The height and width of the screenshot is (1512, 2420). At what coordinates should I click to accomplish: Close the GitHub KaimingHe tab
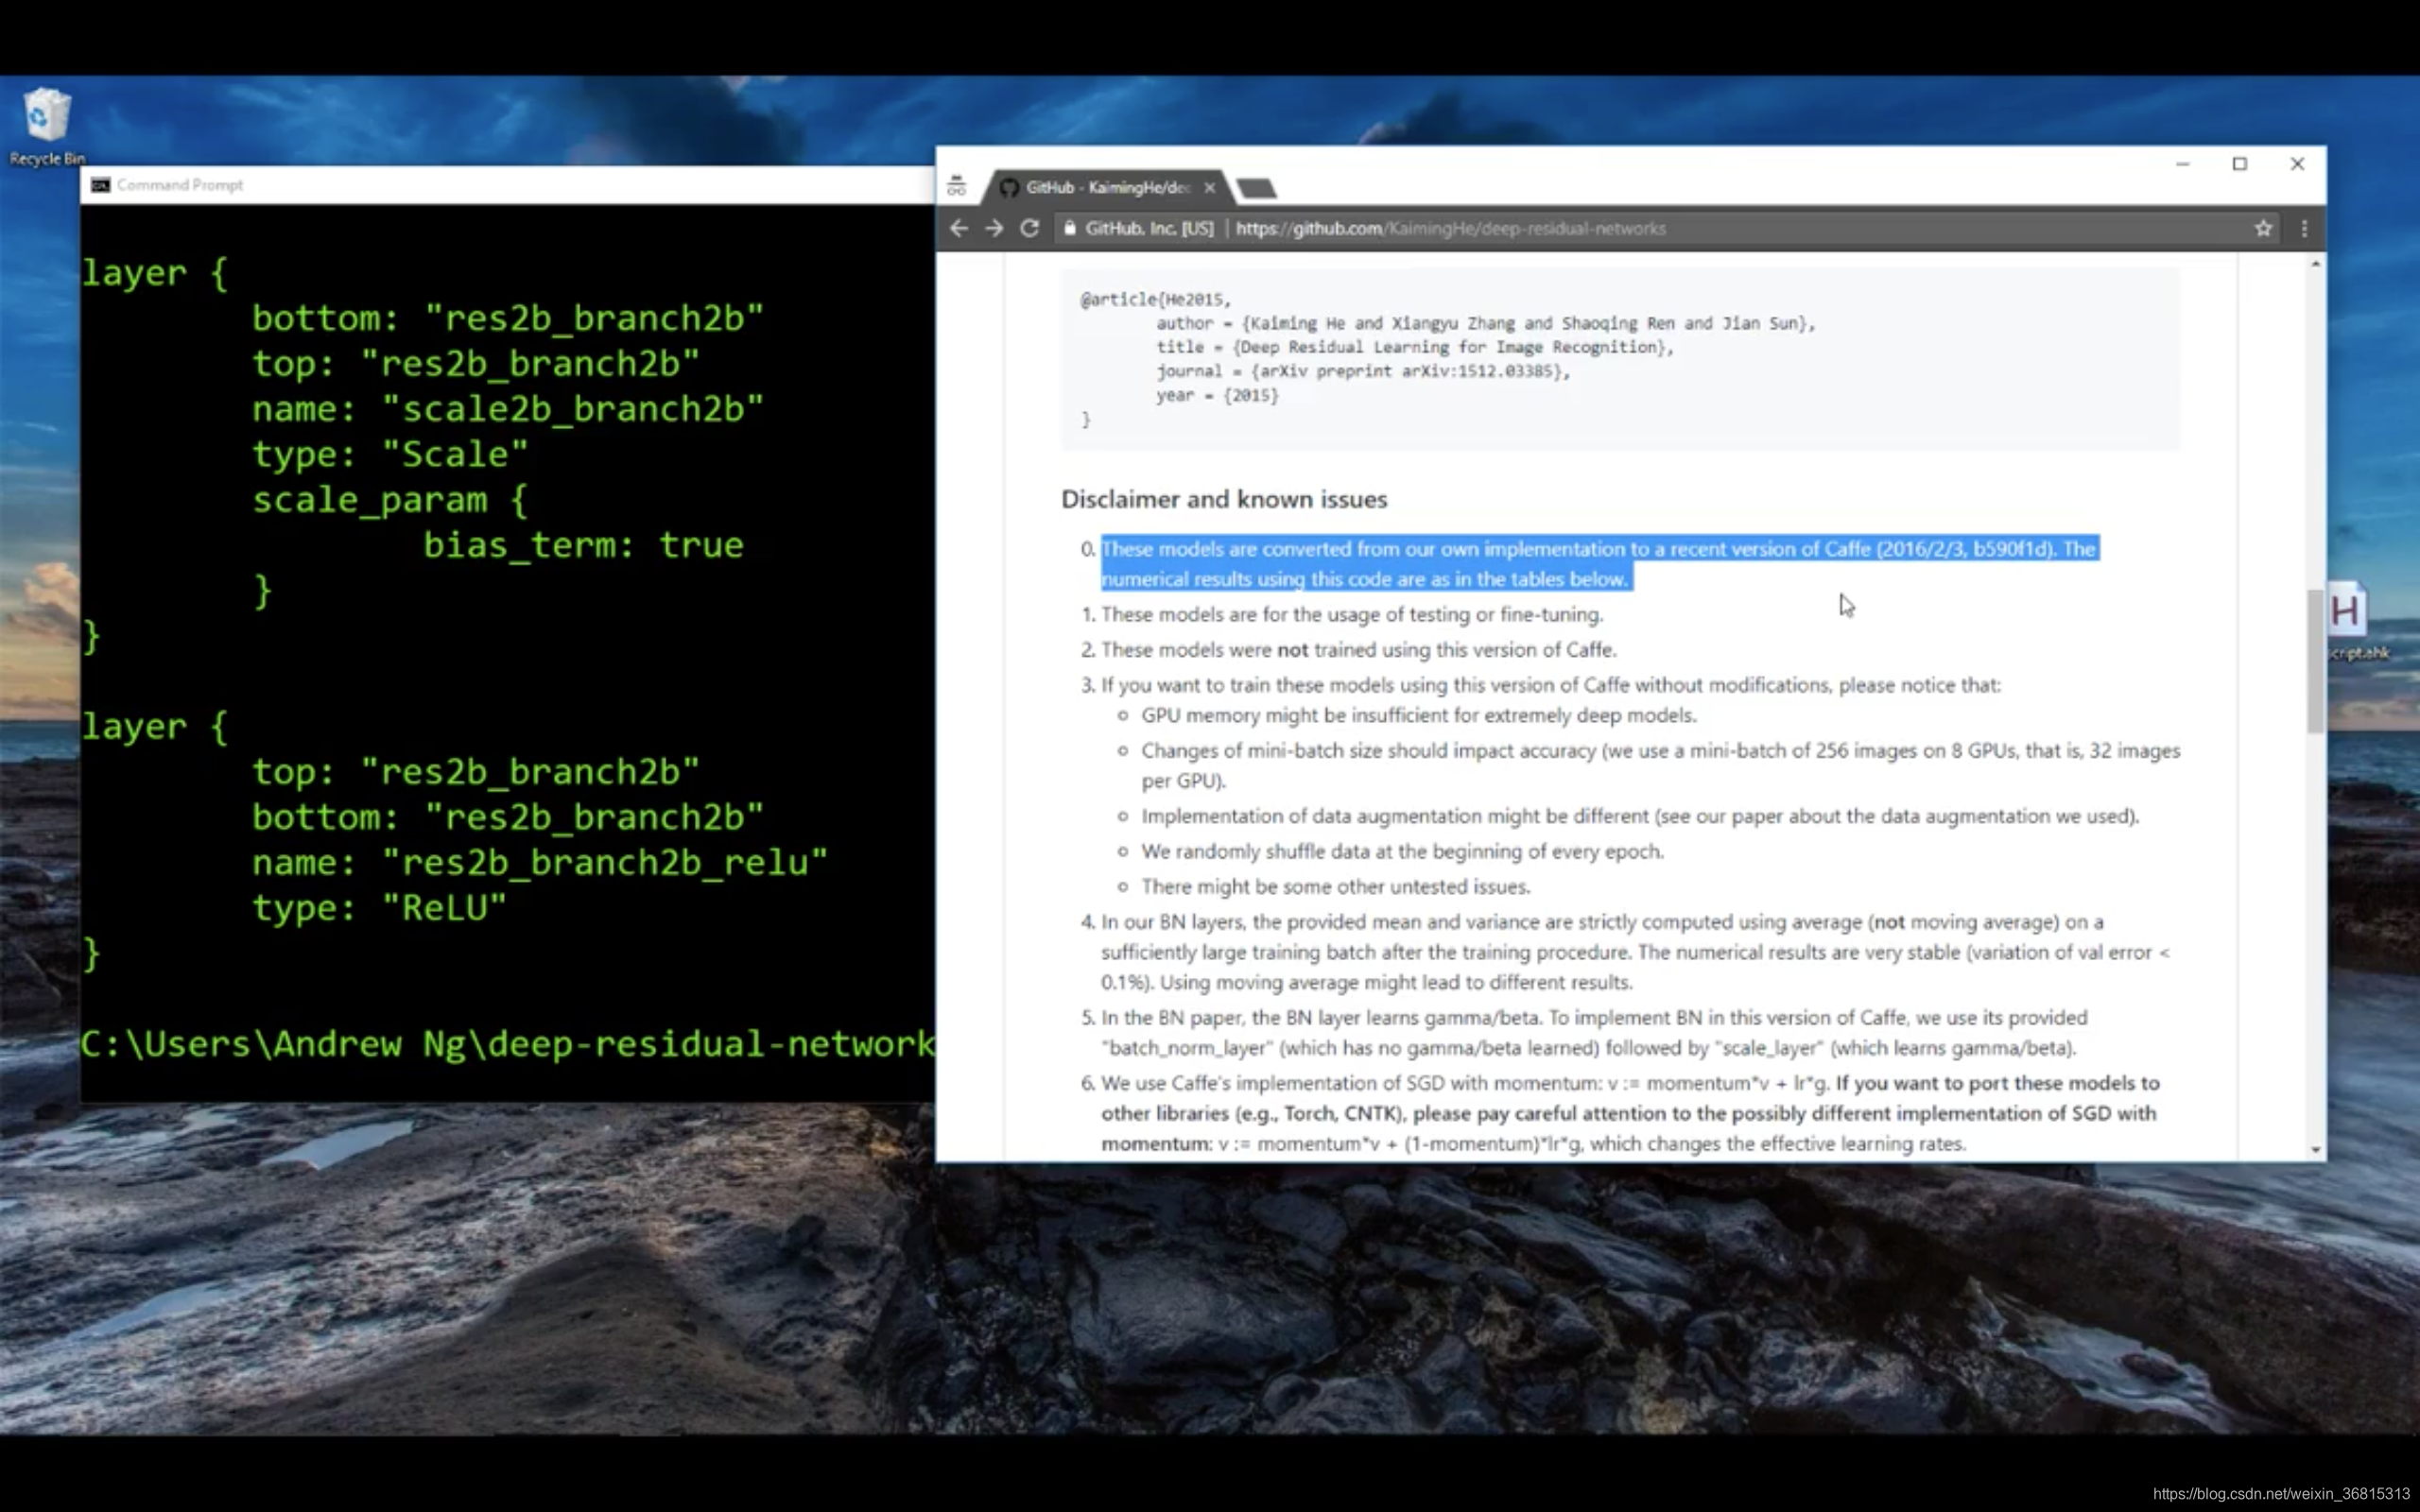point(1210,187)
